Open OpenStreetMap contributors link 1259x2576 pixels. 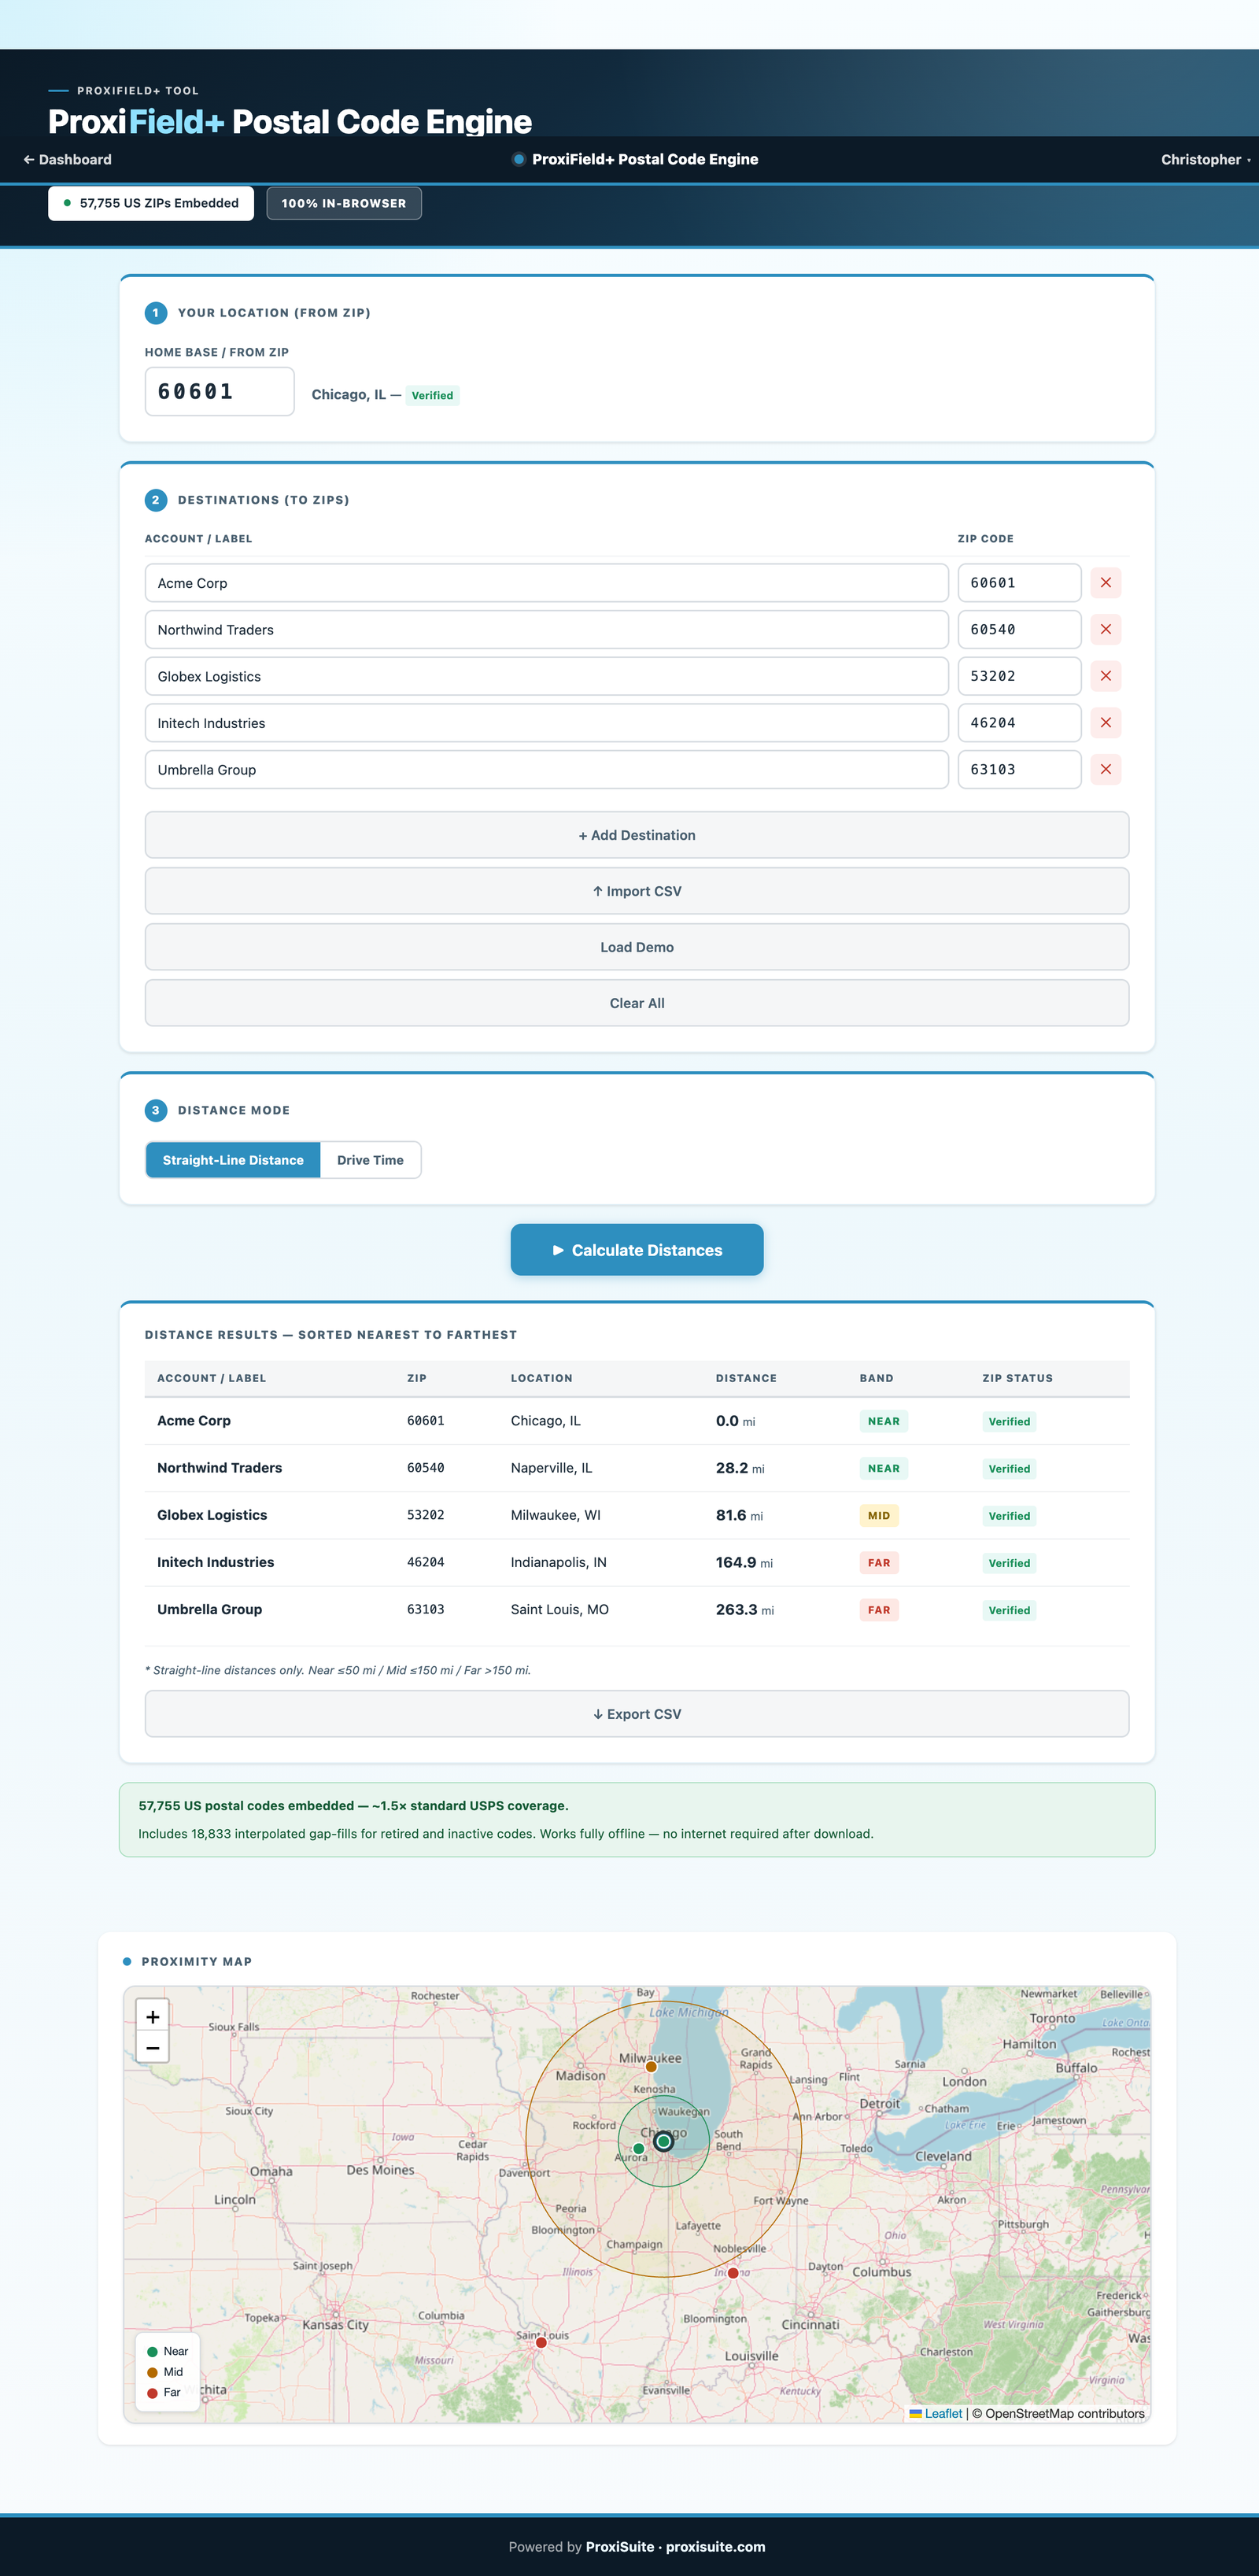tap(1065, 2413)
